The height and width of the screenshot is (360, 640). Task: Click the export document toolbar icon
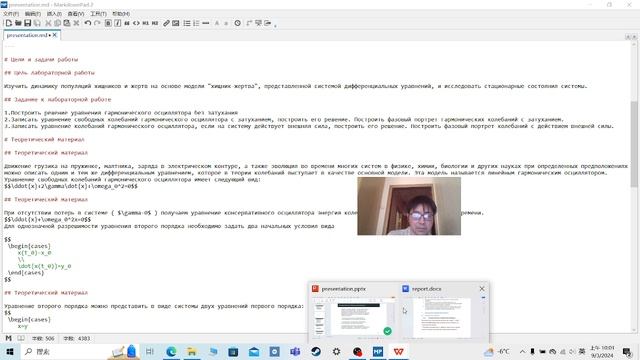(268, 23)
